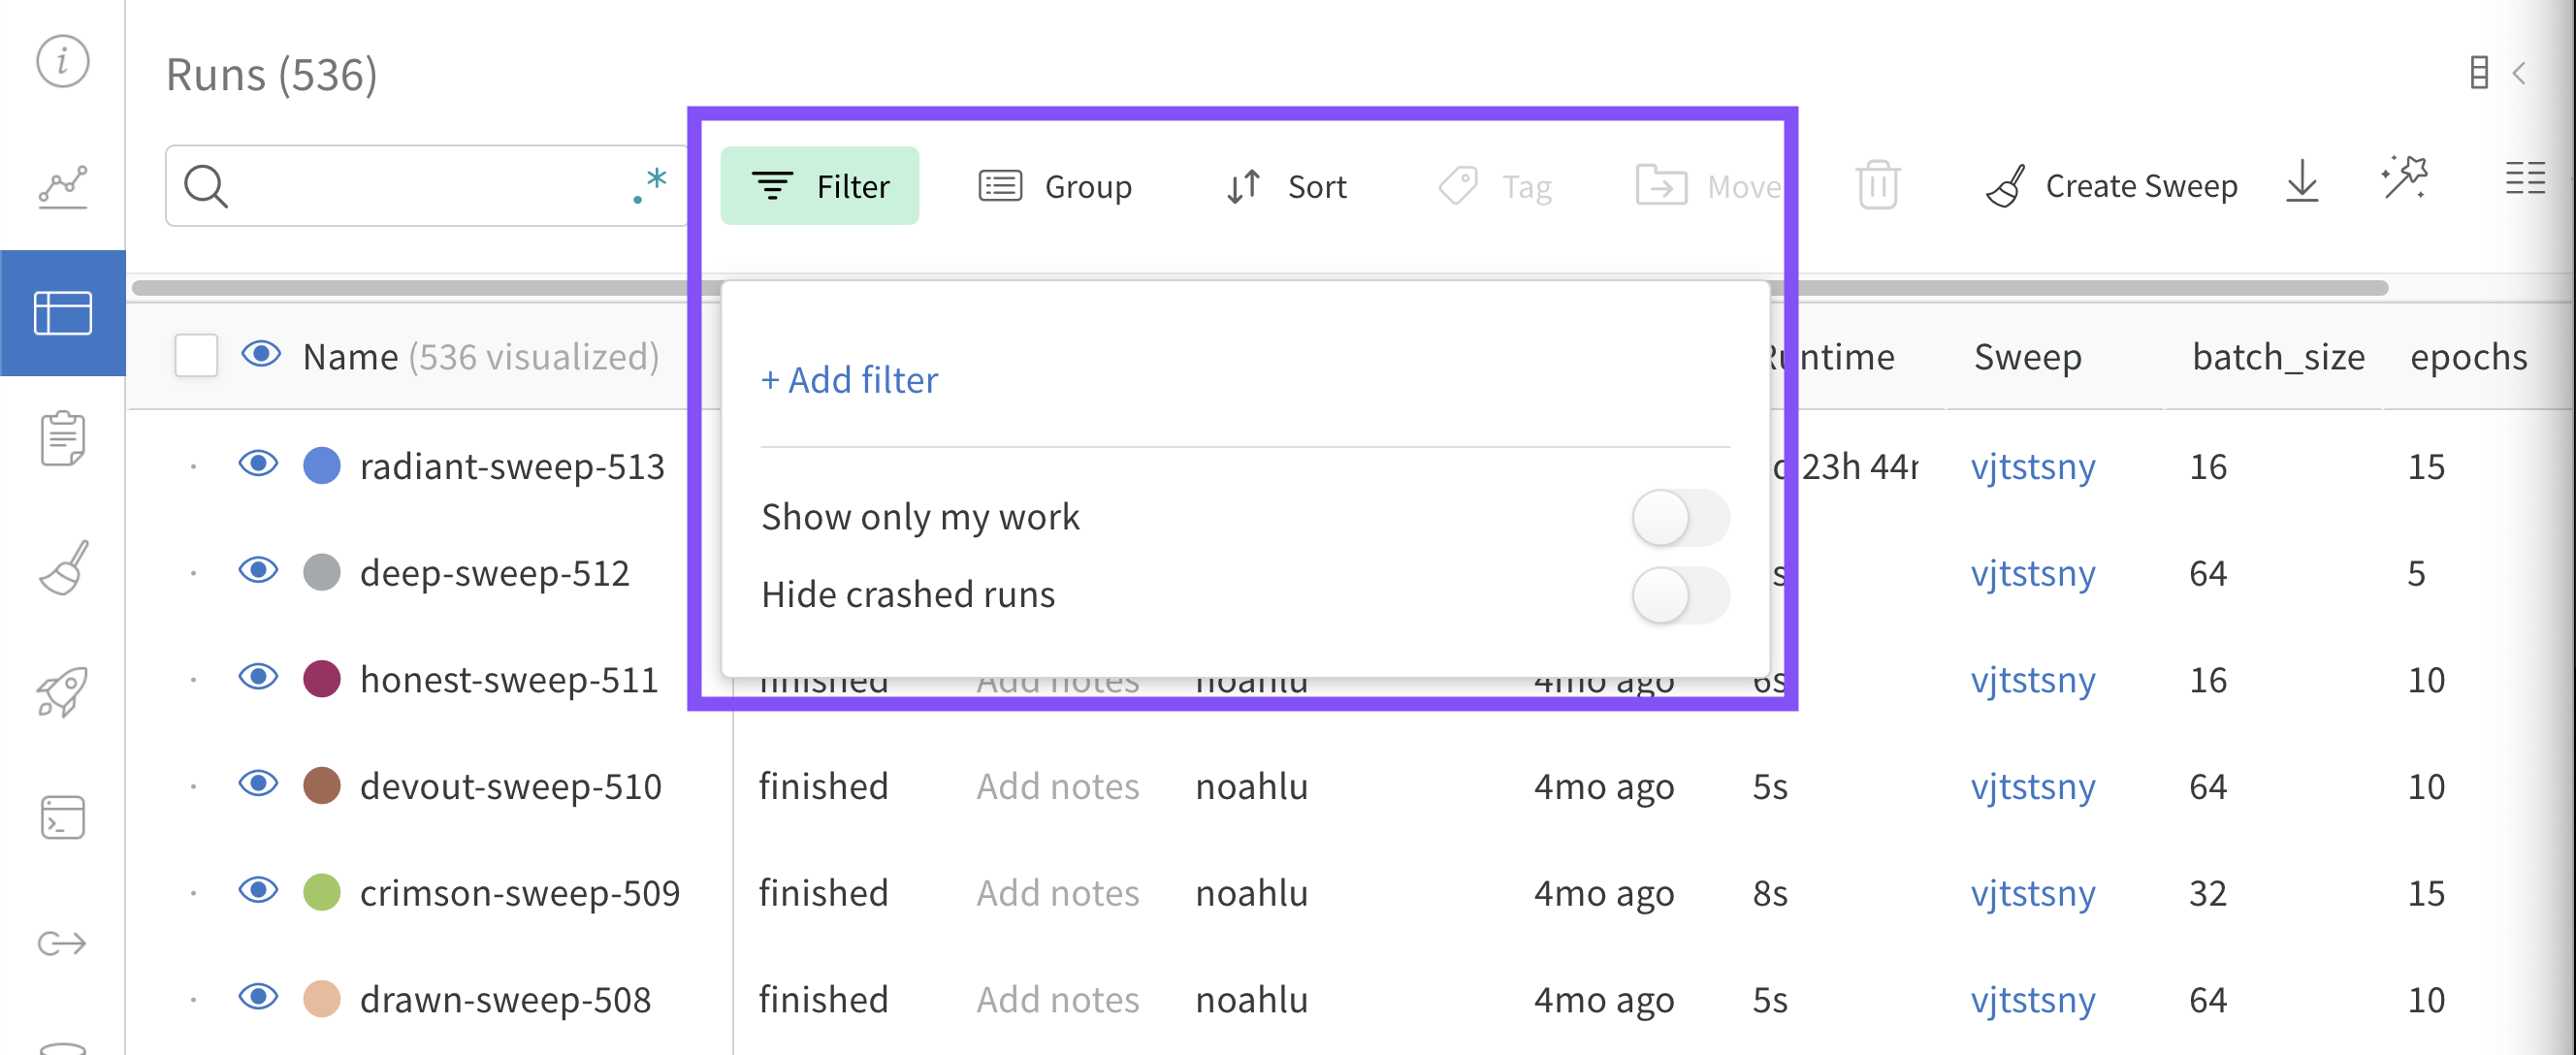Check the select-all runs checkbox
The width and height of the screenshot is (2576, 1055).
pyautogui.click(x=196, y=356)
